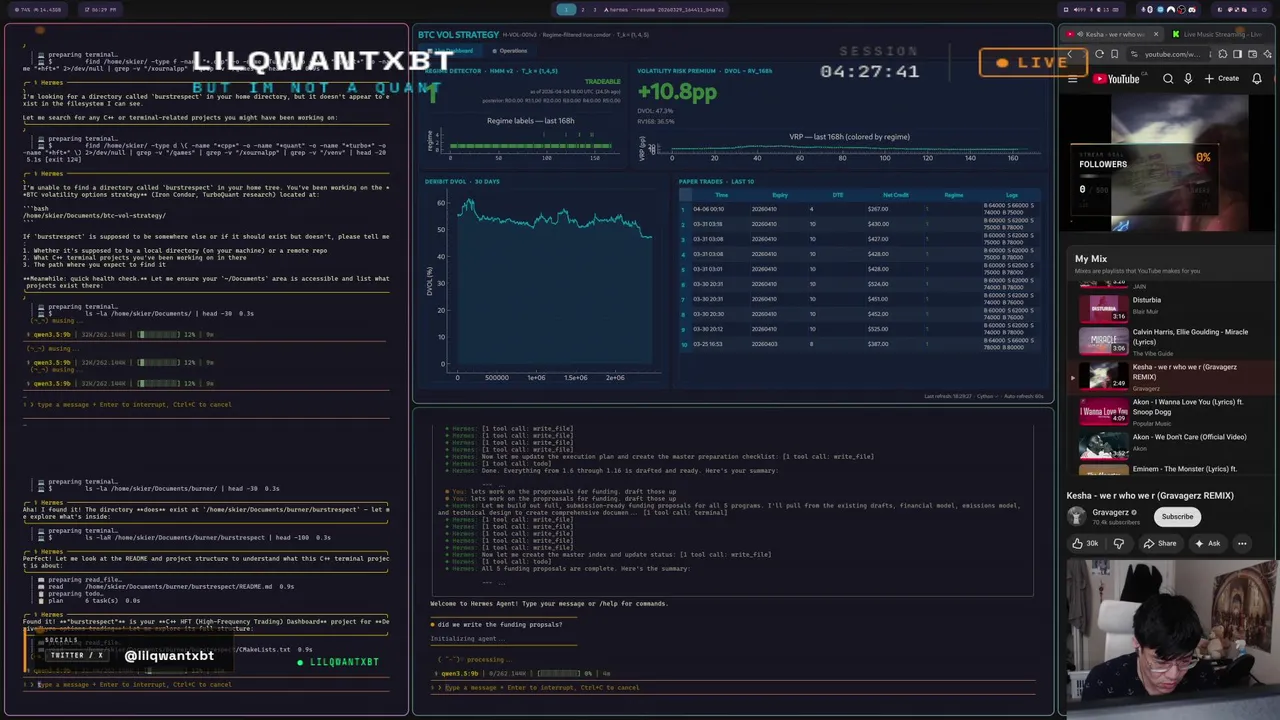Switch to Live Music Streaming tab

pos(1218,34)
